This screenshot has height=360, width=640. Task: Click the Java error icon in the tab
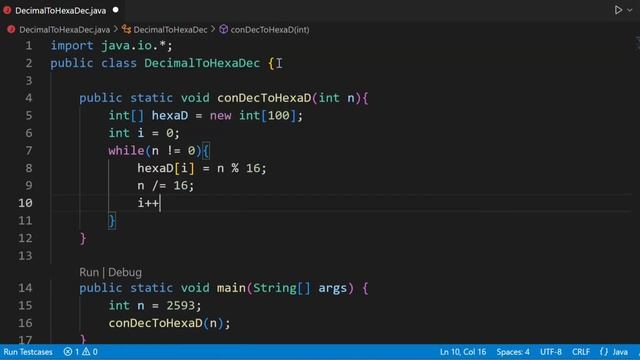coord(7,10)
